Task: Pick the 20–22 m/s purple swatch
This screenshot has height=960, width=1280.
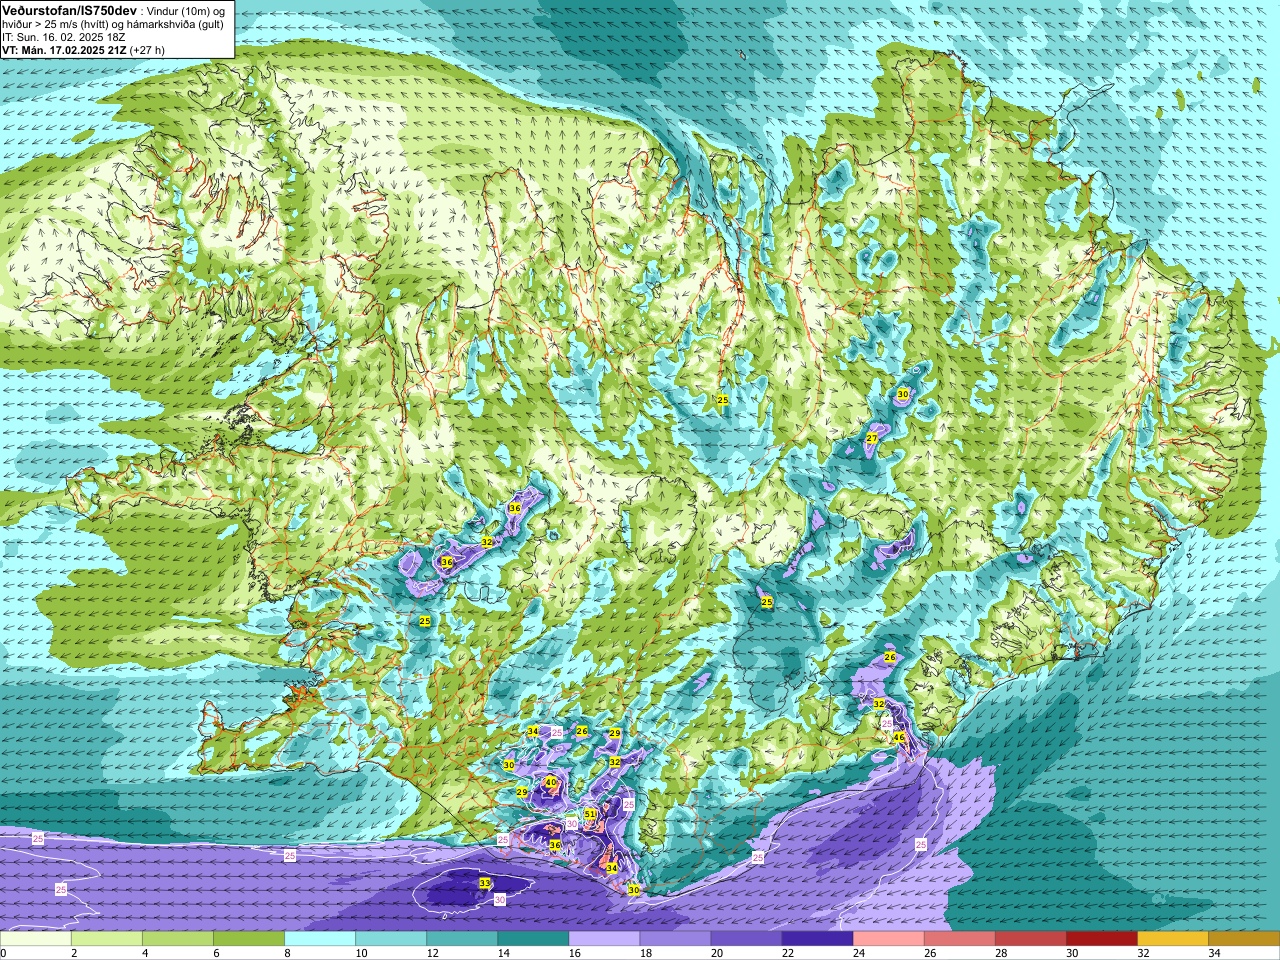Action: [x=746, y=939]
